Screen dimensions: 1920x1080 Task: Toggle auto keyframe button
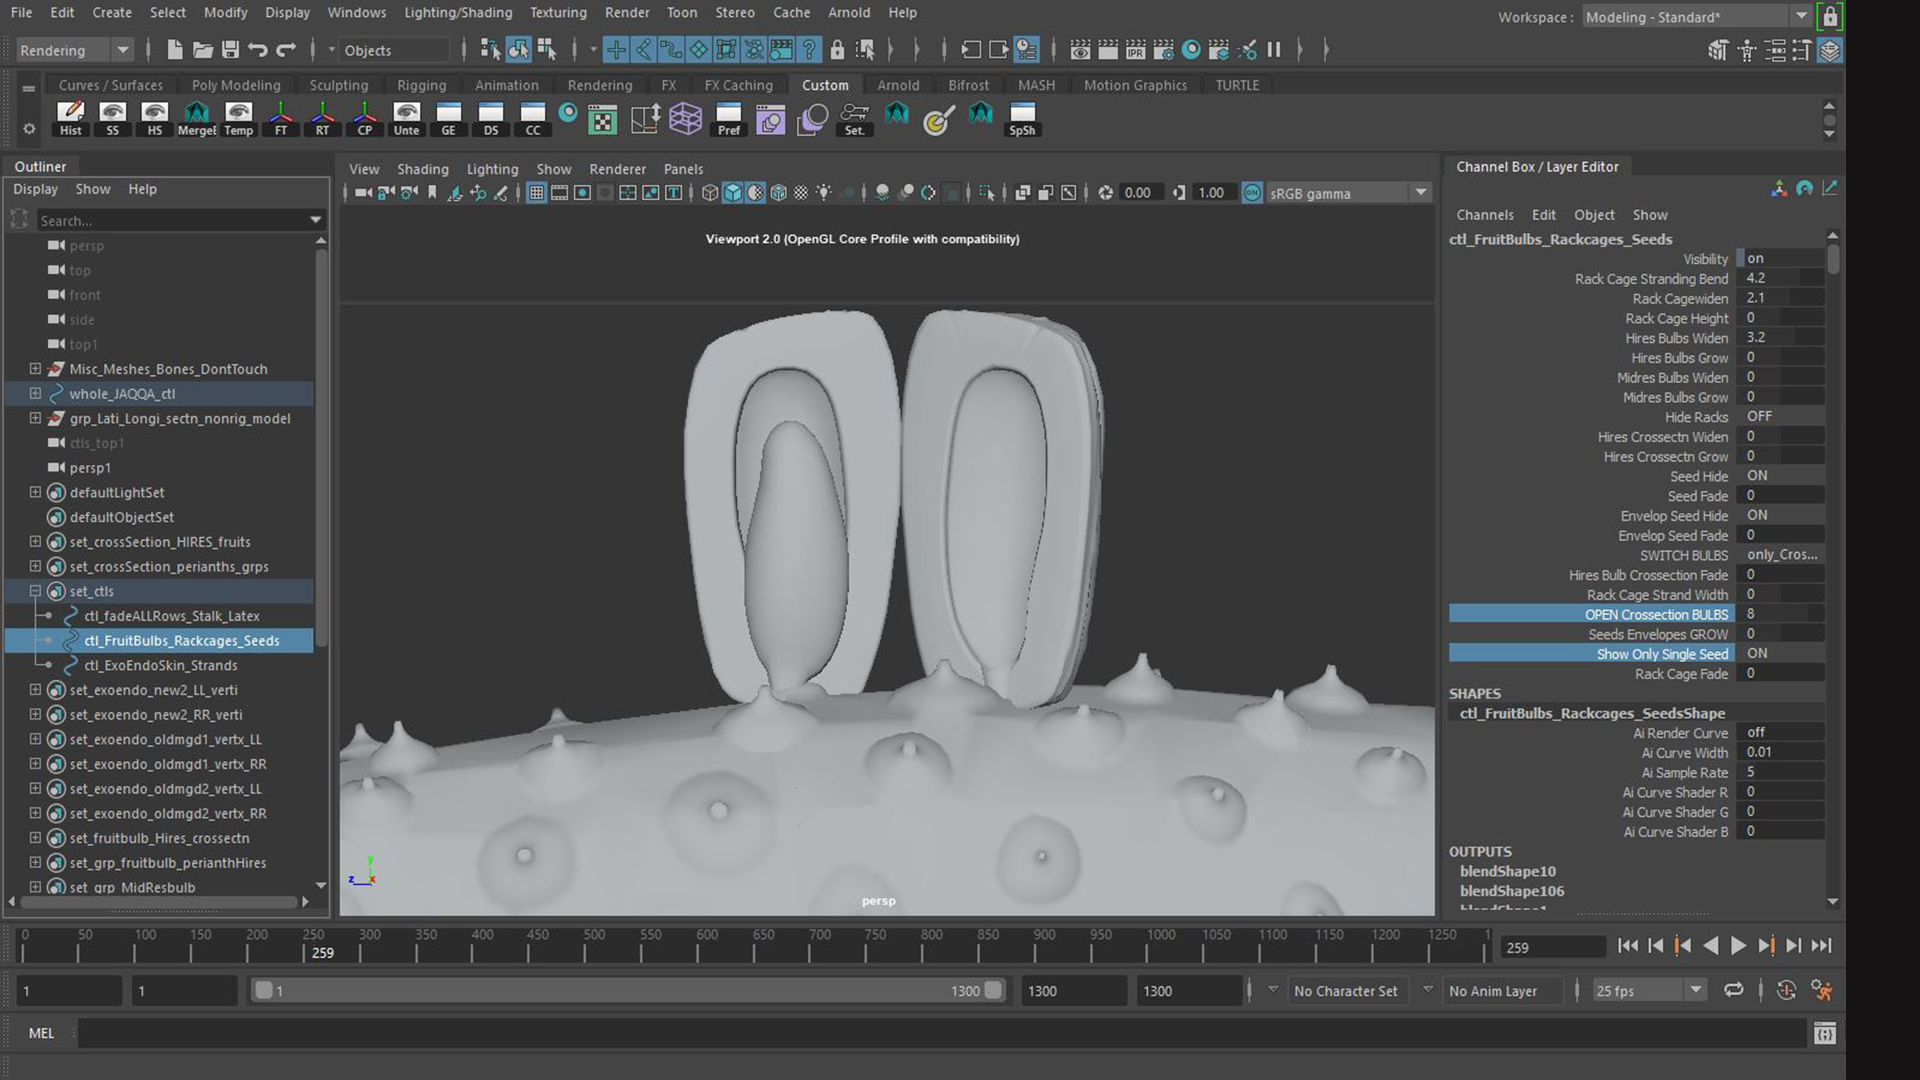tap(1786, 990)
